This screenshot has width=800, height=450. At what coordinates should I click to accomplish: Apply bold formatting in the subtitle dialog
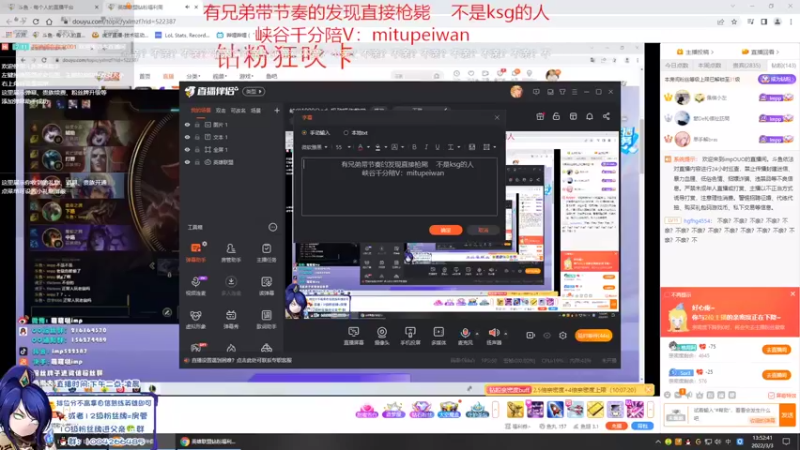[x=414, y=147]
